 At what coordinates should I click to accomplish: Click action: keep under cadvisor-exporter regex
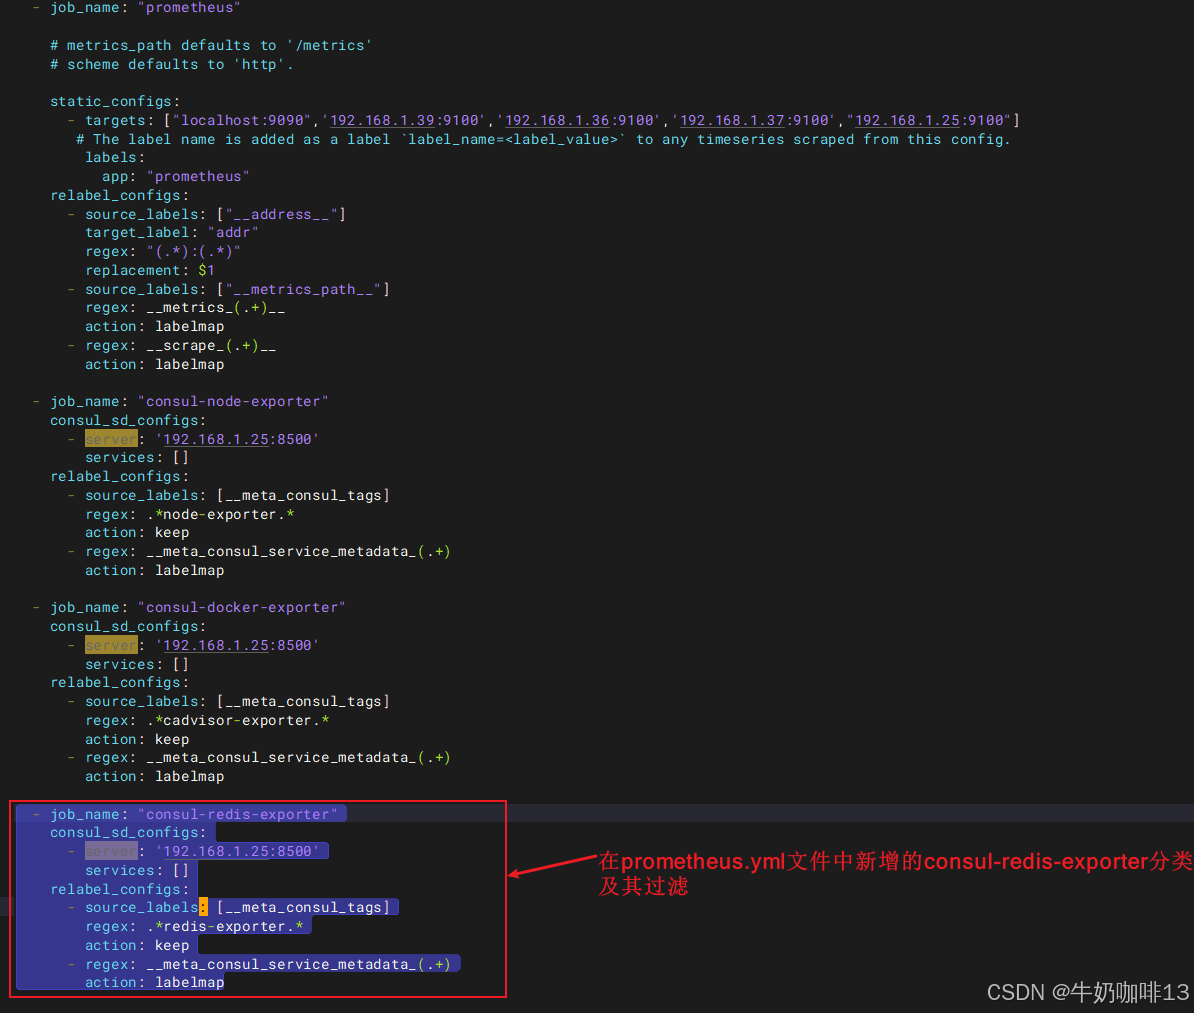(137, 740)
